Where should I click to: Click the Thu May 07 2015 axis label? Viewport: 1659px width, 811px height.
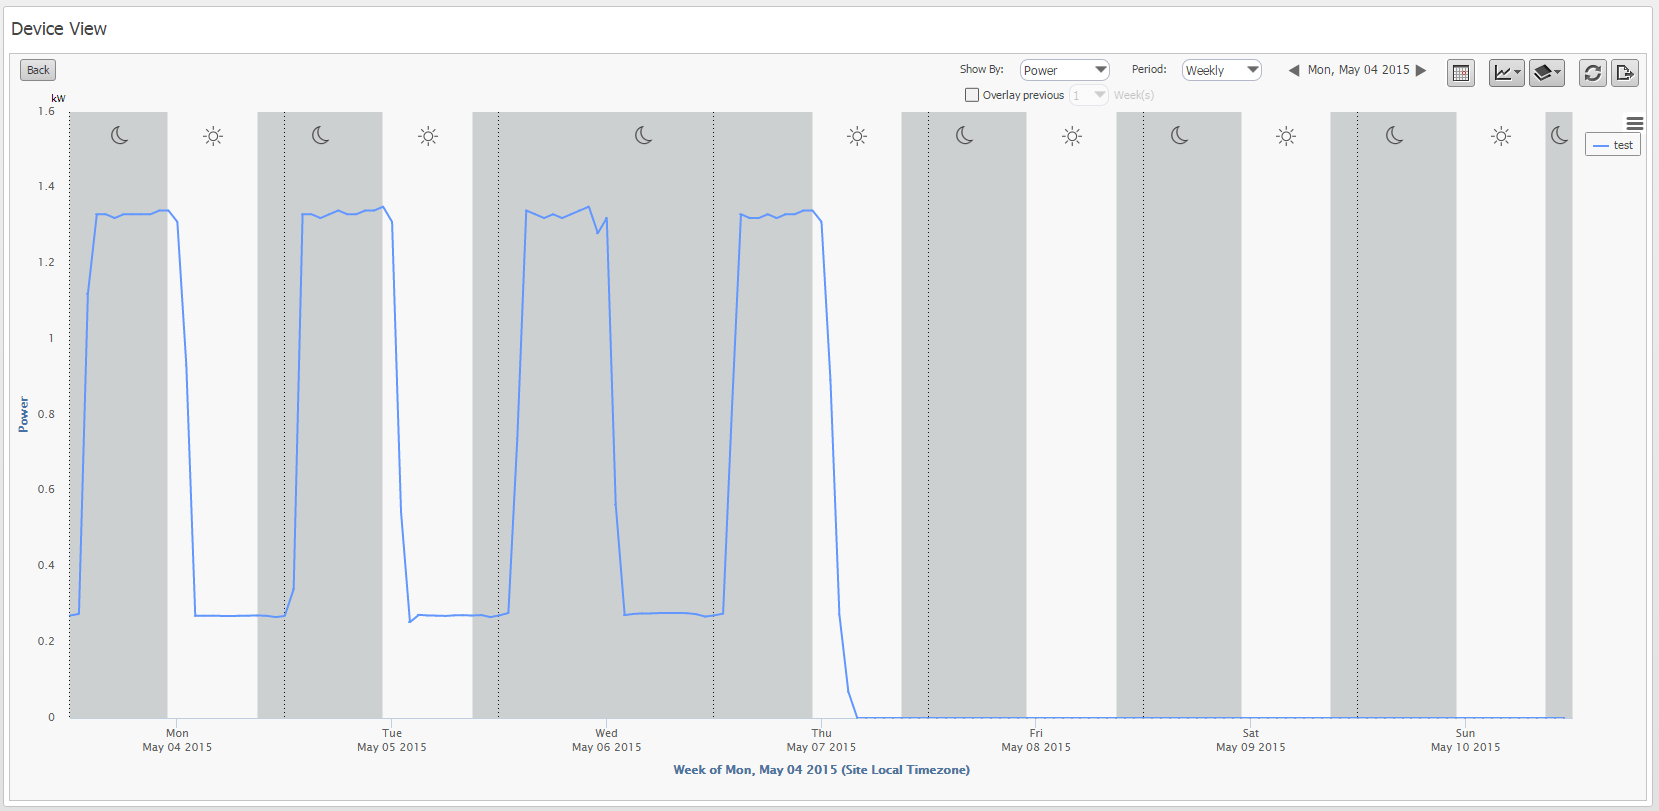coord(821,740)
